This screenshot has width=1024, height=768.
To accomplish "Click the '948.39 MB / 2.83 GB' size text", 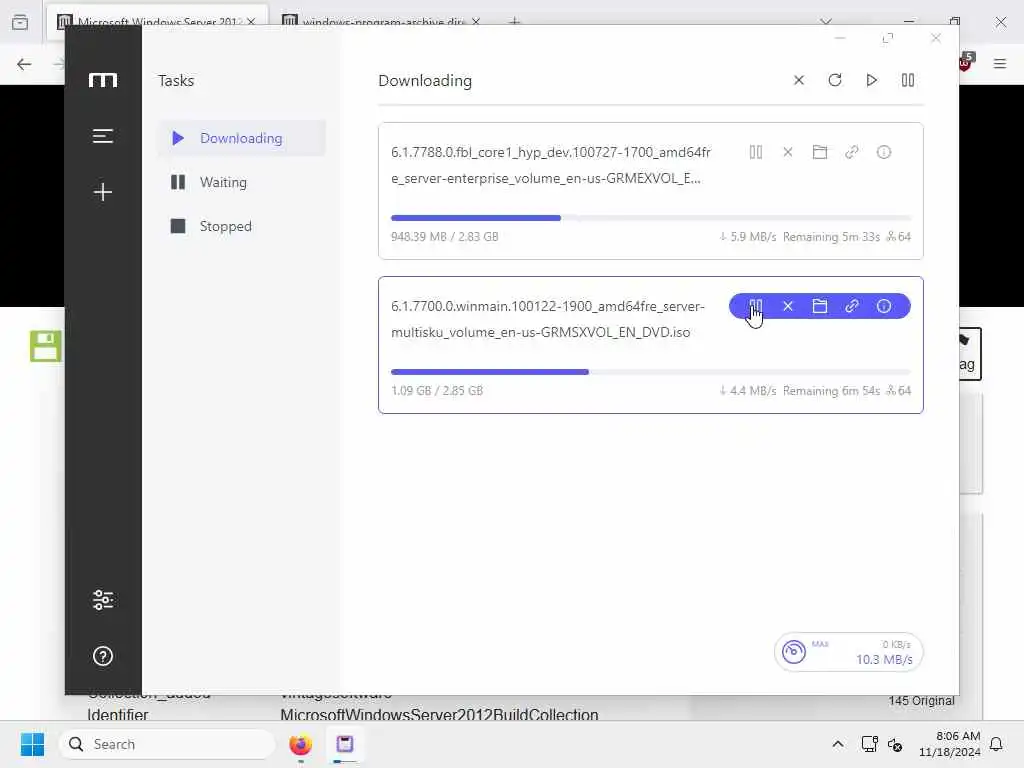I will [x=445, y=236].
